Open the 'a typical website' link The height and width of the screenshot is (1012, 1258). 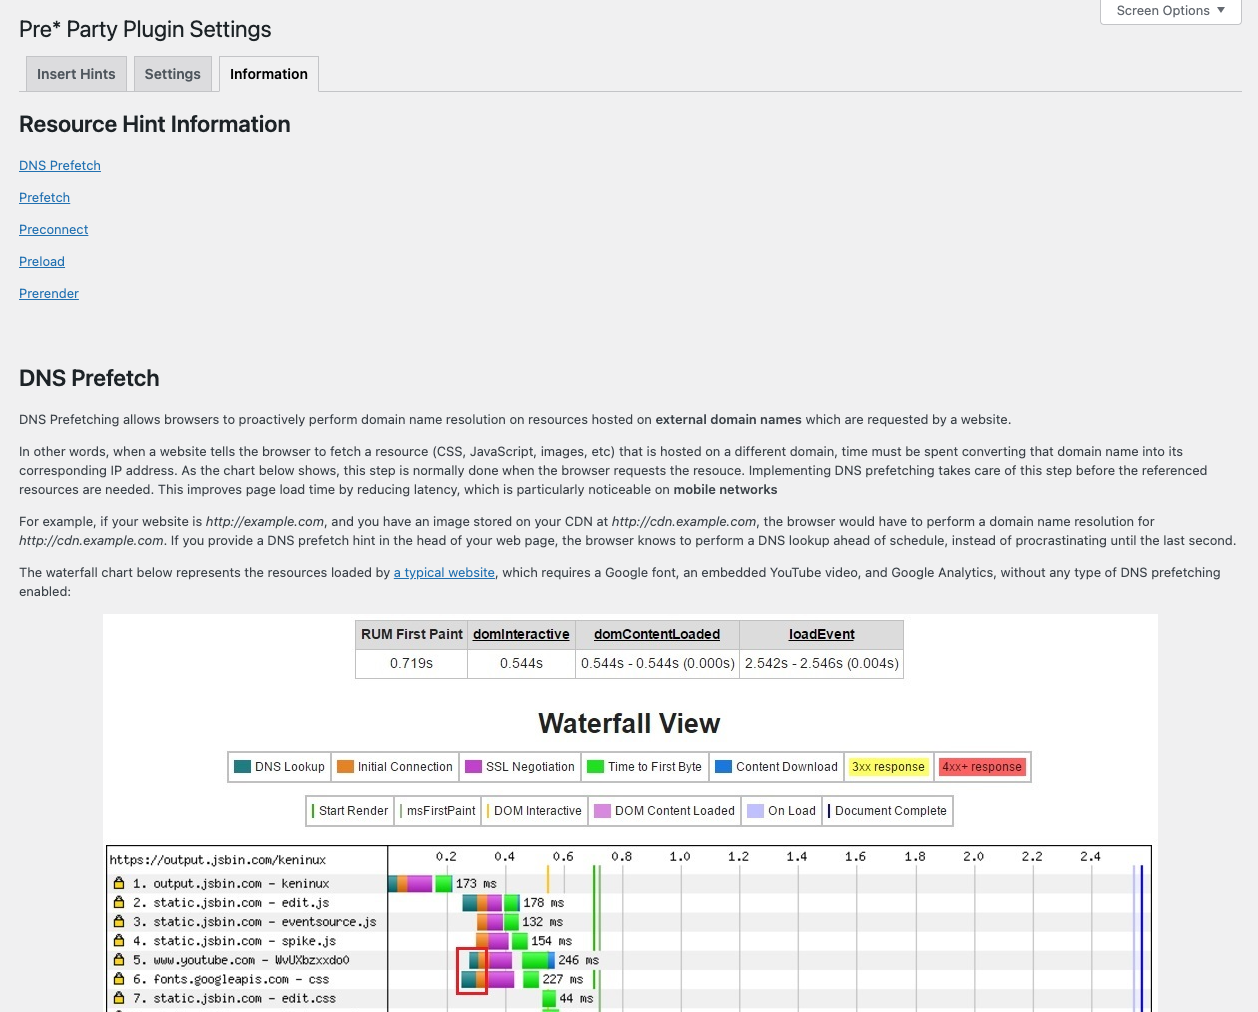[x=444, y=573]
